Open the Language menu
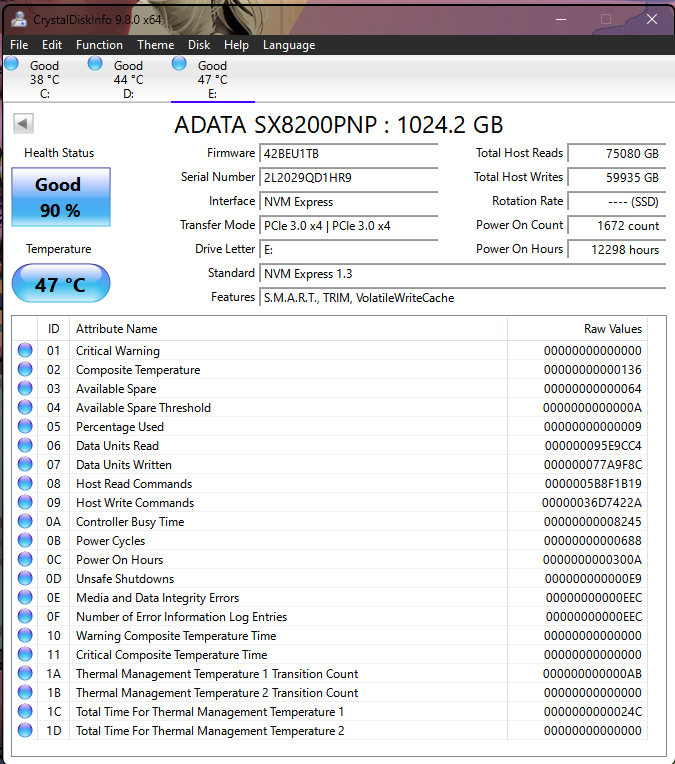This screenshot has height=764, width=675. coord(288,45)
